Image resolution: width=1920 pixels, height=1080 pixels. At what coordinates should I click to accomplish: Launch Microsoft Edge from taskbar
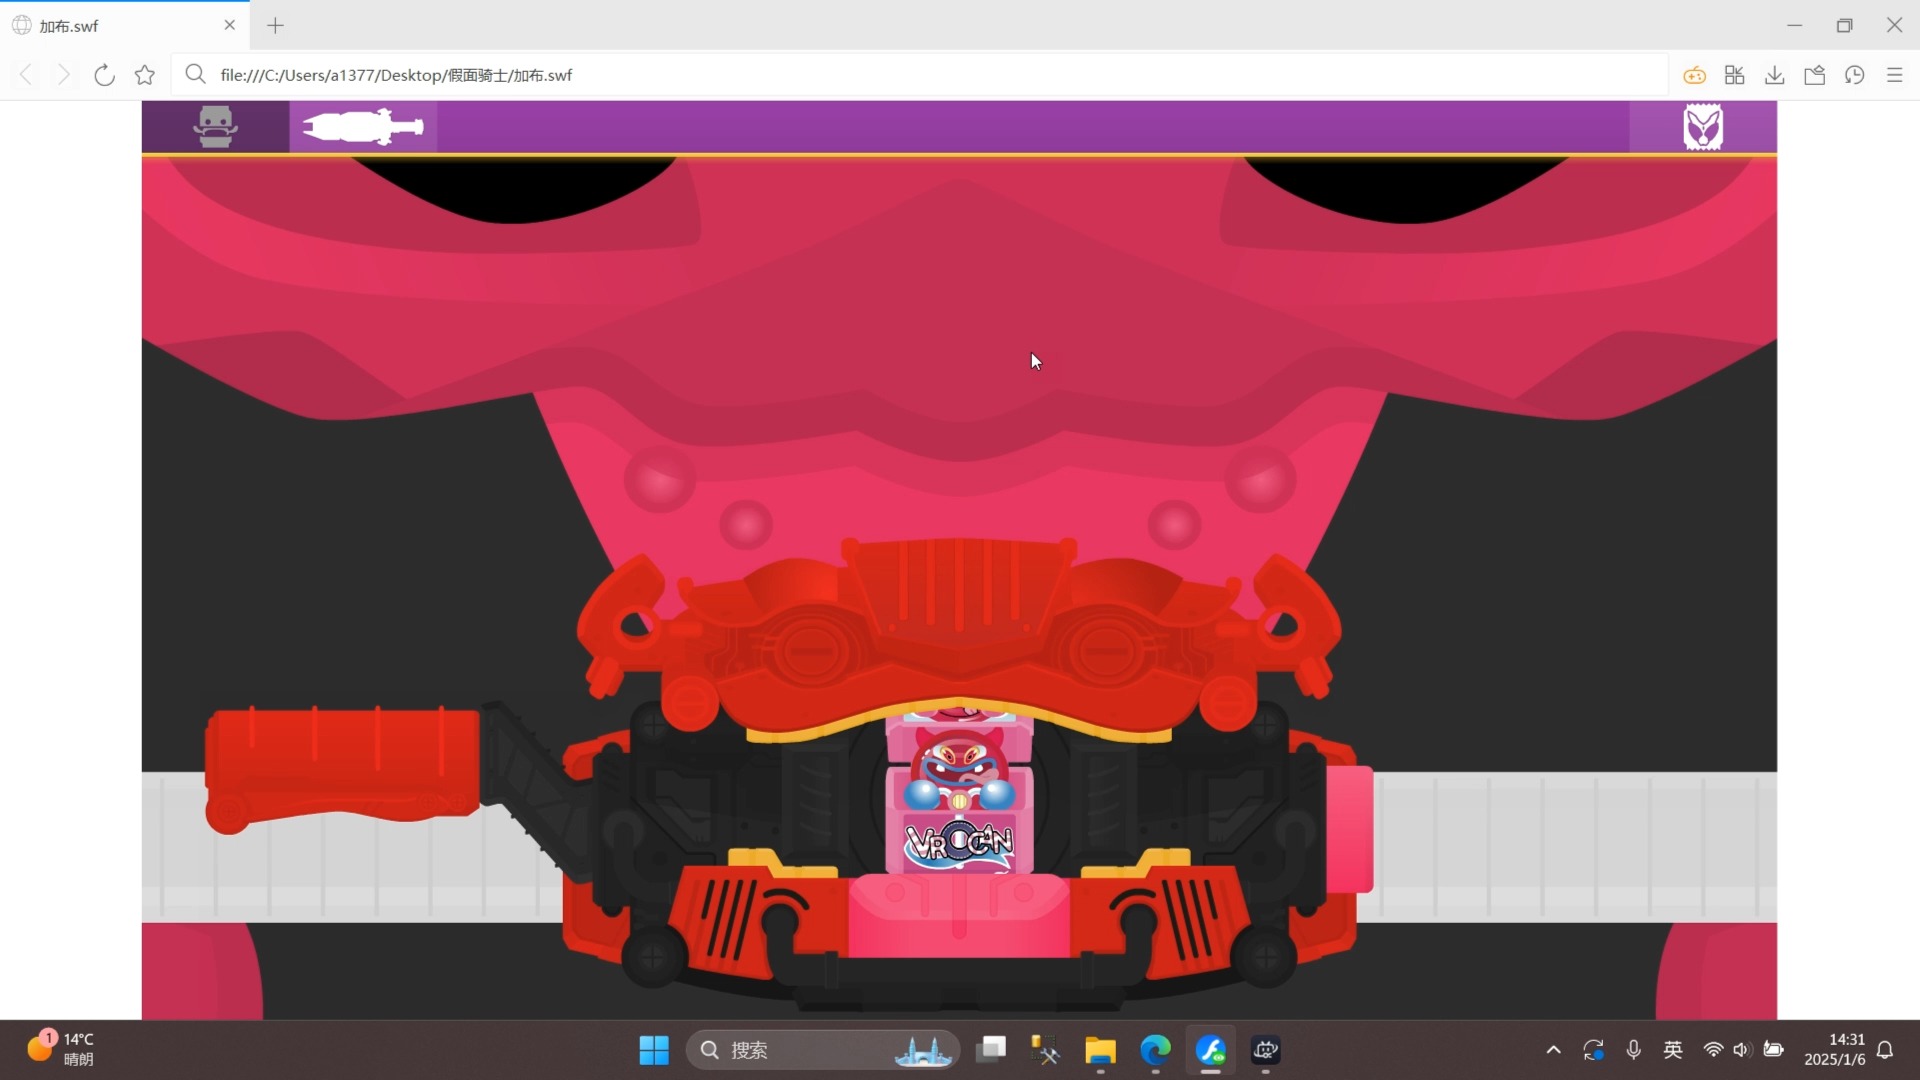[x=1155, y=1050]
